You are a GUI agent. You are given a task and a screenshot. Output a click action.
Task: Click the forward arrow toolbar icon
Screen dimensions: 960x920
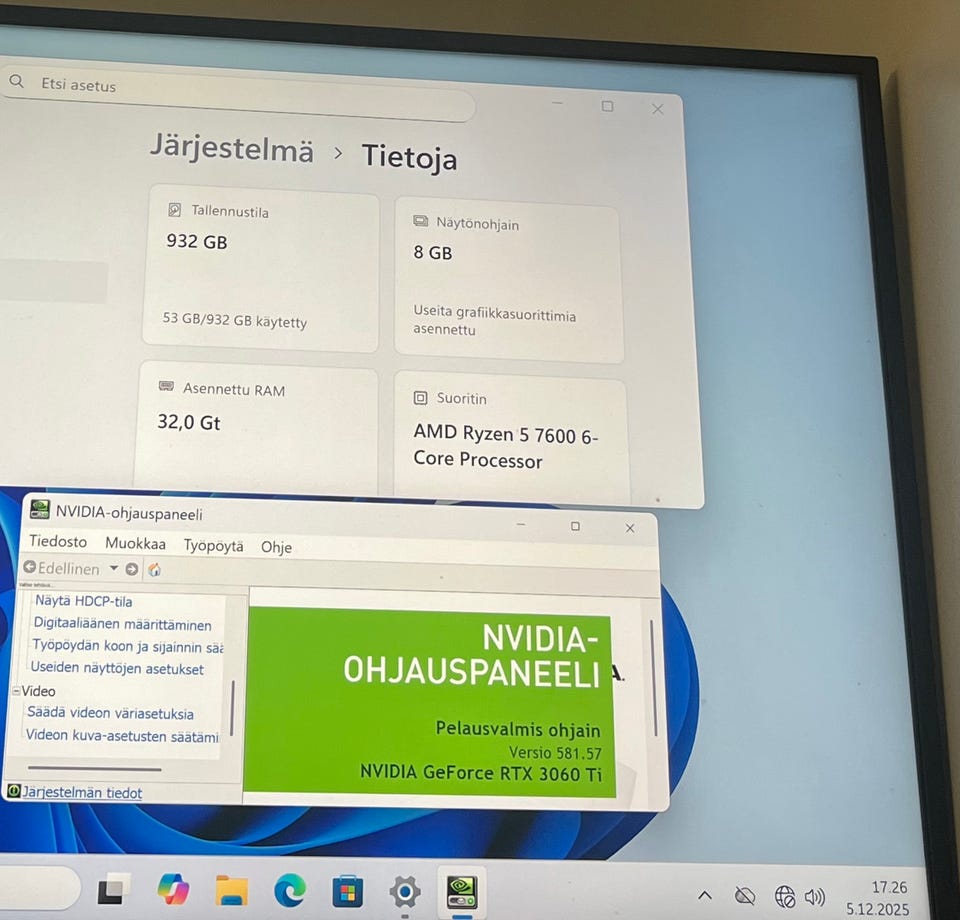(x=132, y=569)
